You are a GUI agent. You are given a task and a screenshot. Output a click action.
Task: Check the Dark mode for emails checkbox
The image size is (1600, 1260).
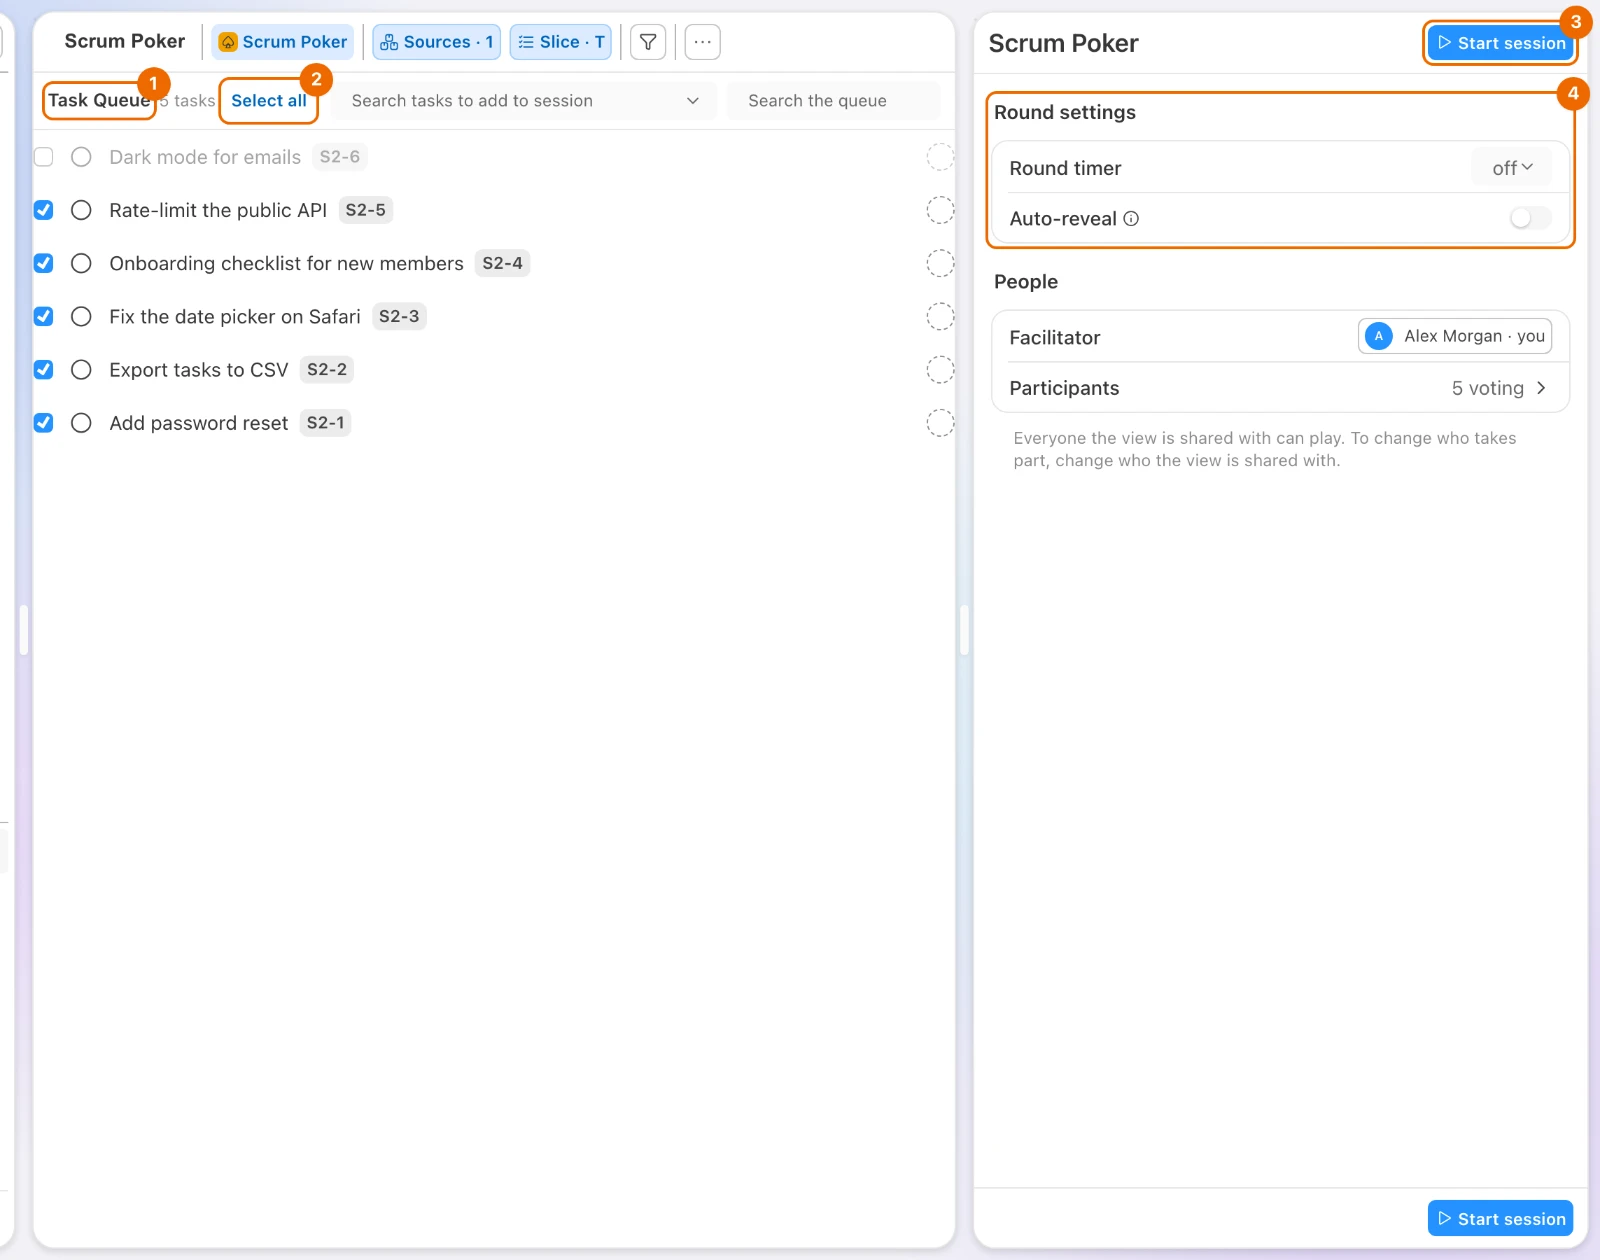point(44,157)
